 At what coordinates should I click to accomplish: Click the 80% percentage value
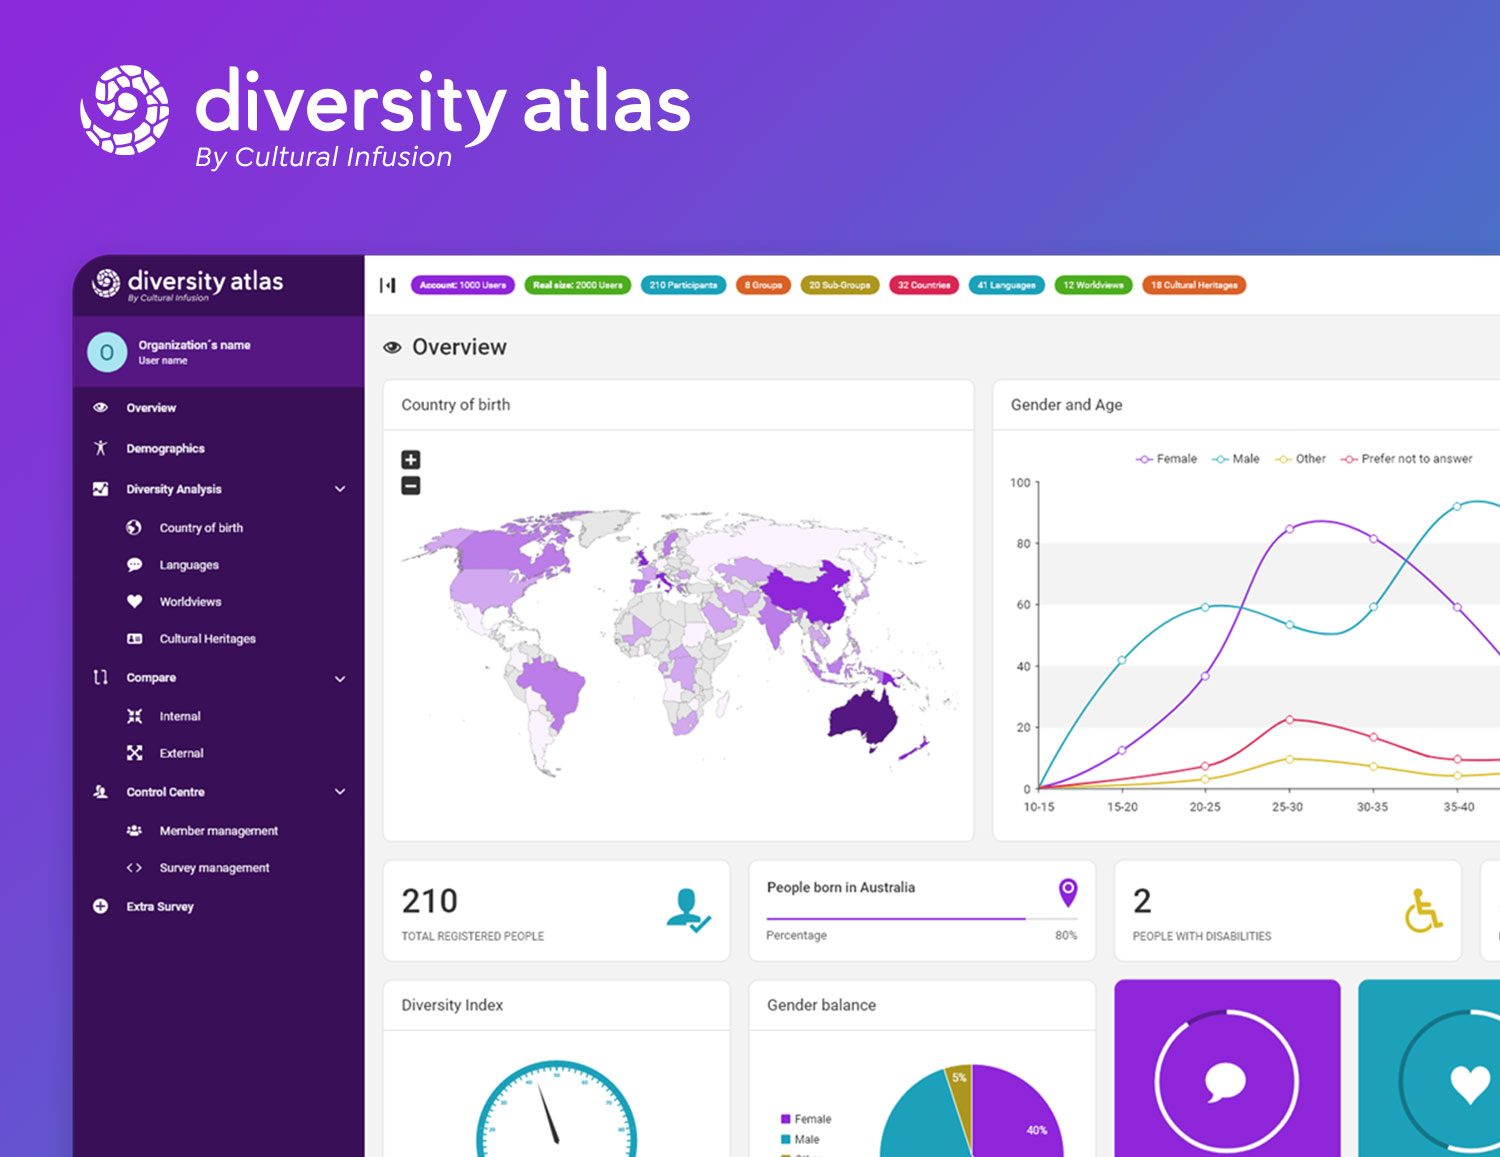pos(1066,935)
